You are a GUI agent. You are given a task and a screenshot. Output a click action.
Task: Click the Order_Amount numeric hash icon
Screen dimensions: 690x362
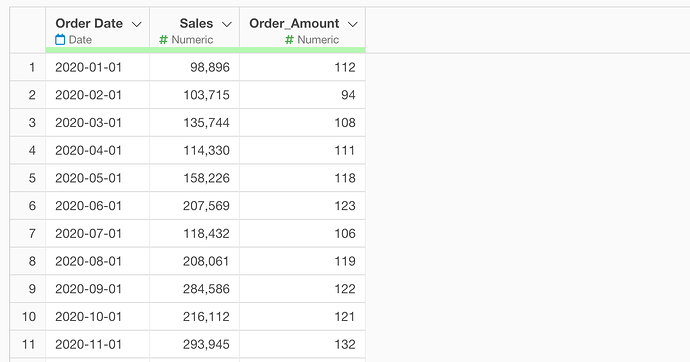pyautogui.click(x=289, y=40)
